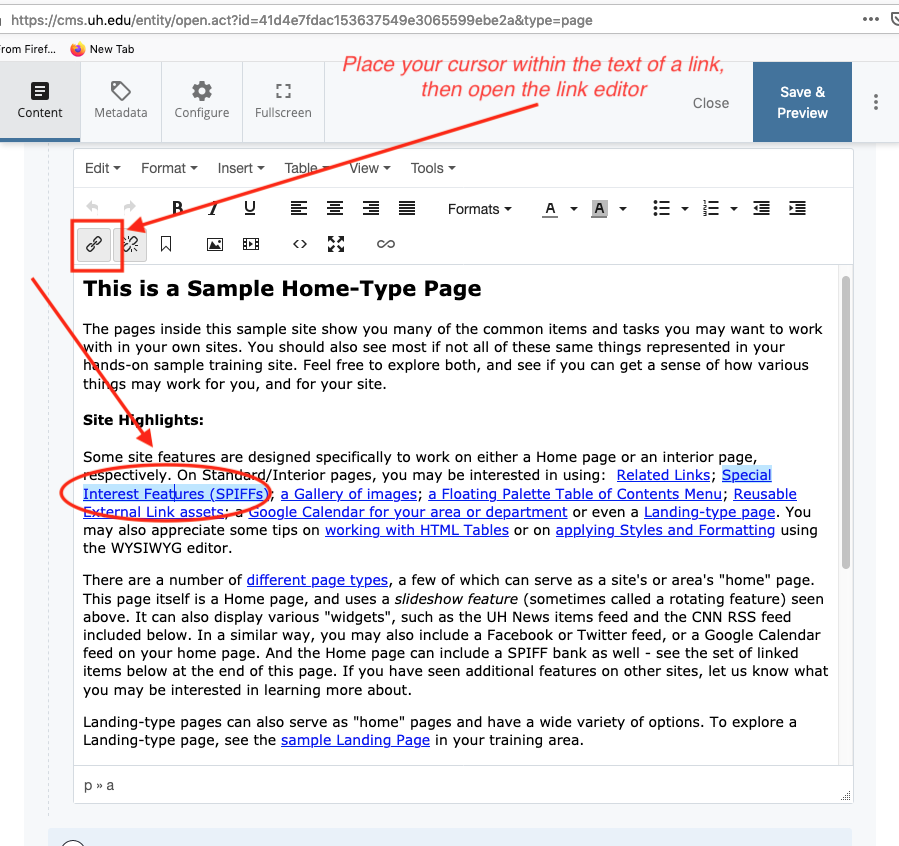Insert a bullet list
Viewport: 899px width, 846px height.
[x=661, y=209]
